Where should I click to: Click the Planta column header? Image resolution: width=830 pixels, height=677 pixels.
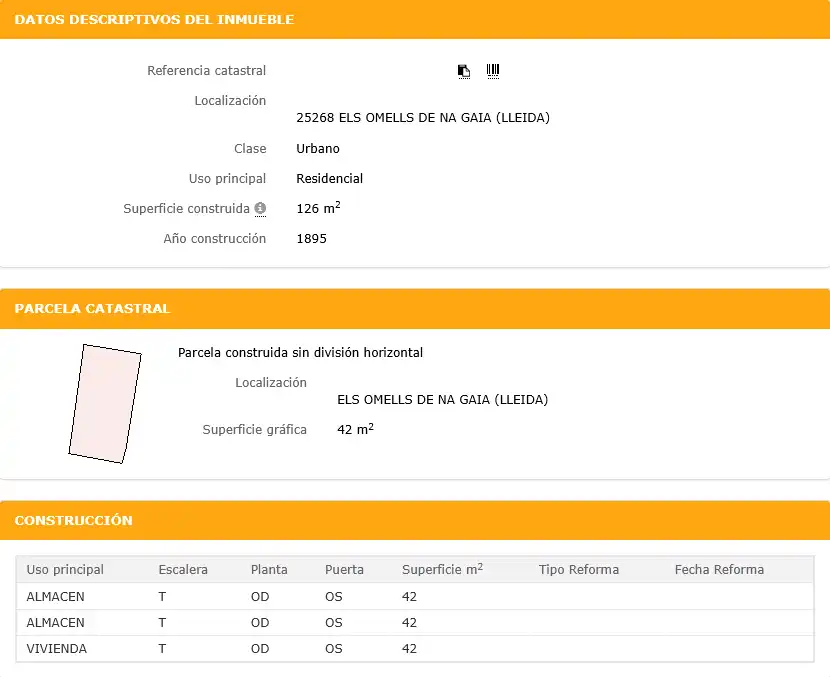point(269,570)
